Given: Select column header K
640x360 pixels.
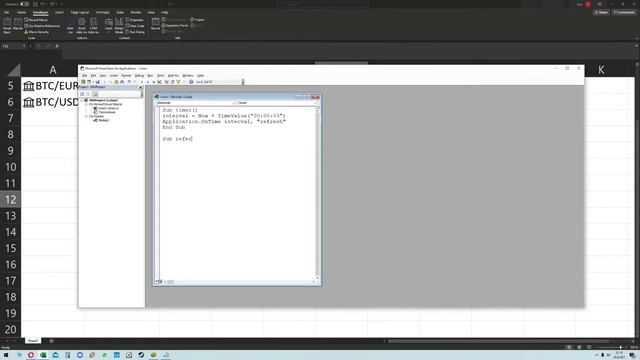Looking at the screenshot, I should click(601, 70).
